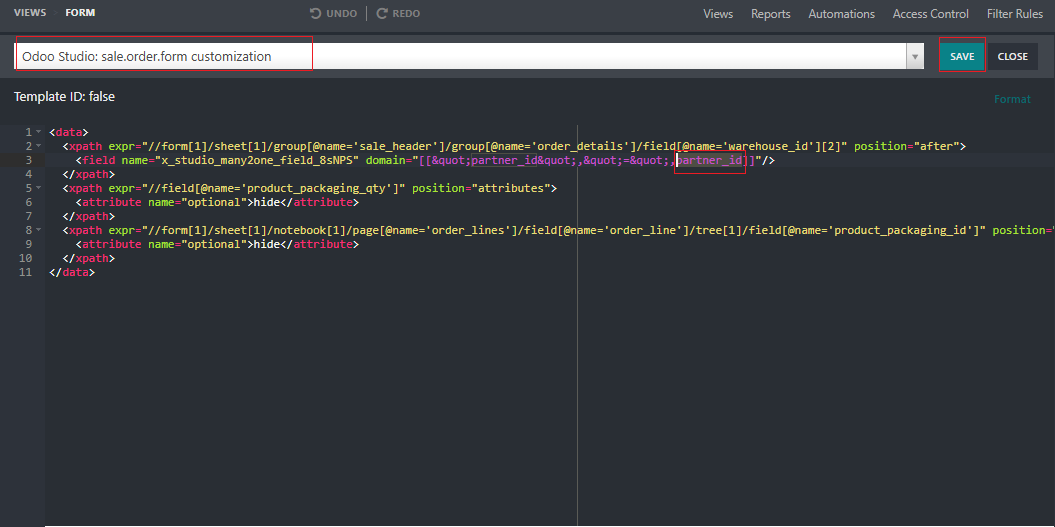Save the XML changes
Screen dimensions: 1055x527
pyautogui.click(x=962, y=57)
